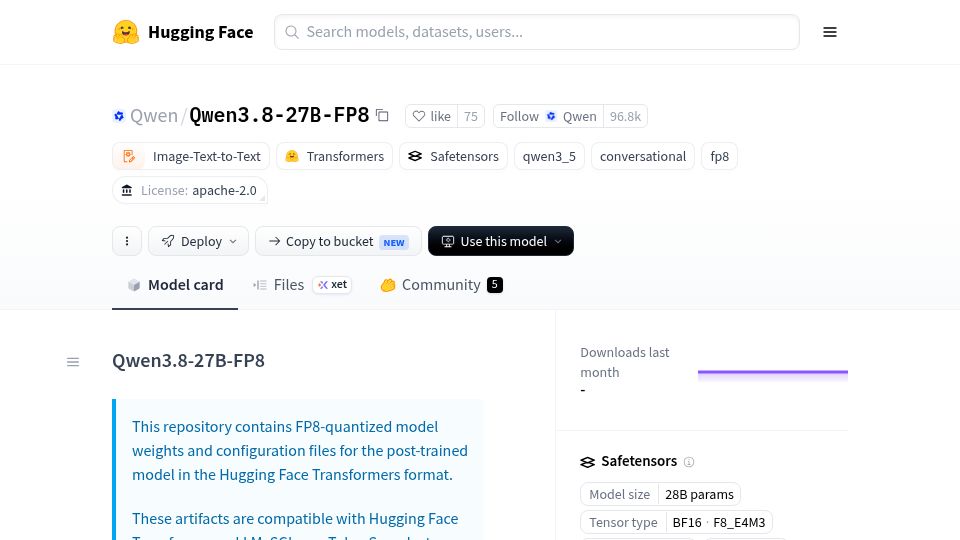Select the Safetensors tag
Screen dimensions: 960x540
point(453,156)
